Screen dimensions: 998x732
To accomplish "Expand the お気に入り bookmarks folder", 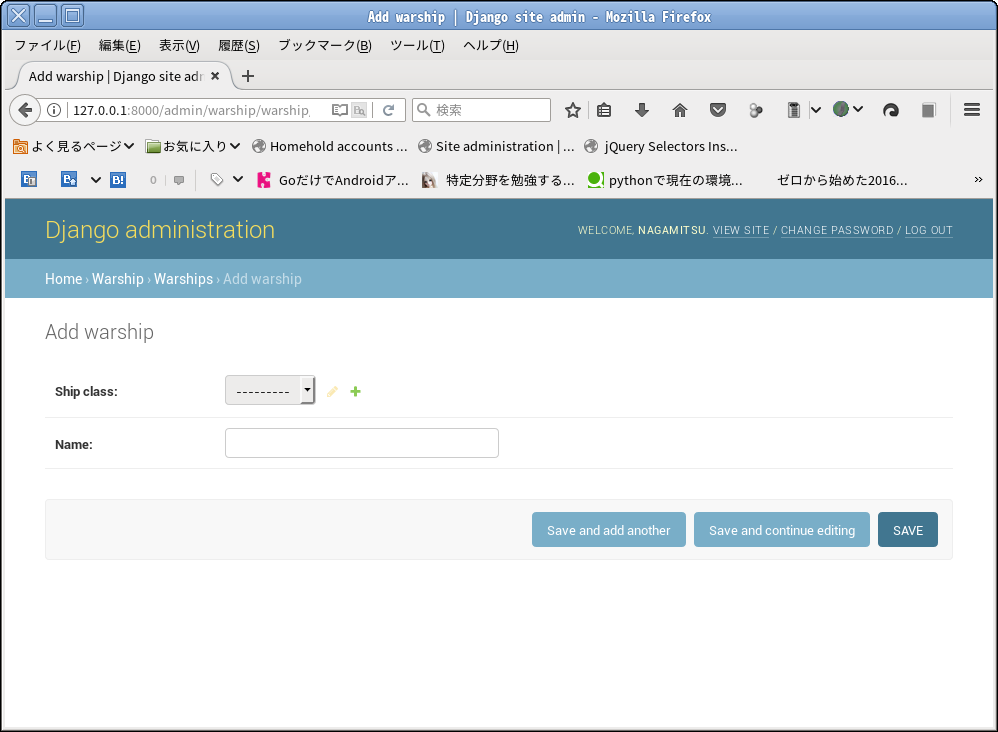I will (193, 146).
